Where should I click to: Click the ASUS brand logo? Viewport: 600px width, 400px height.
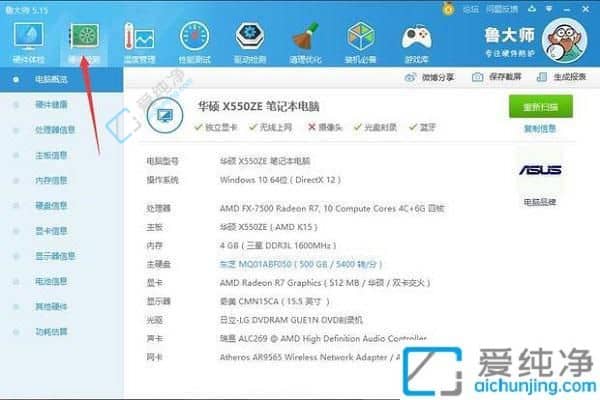click(x=540, y=170)
